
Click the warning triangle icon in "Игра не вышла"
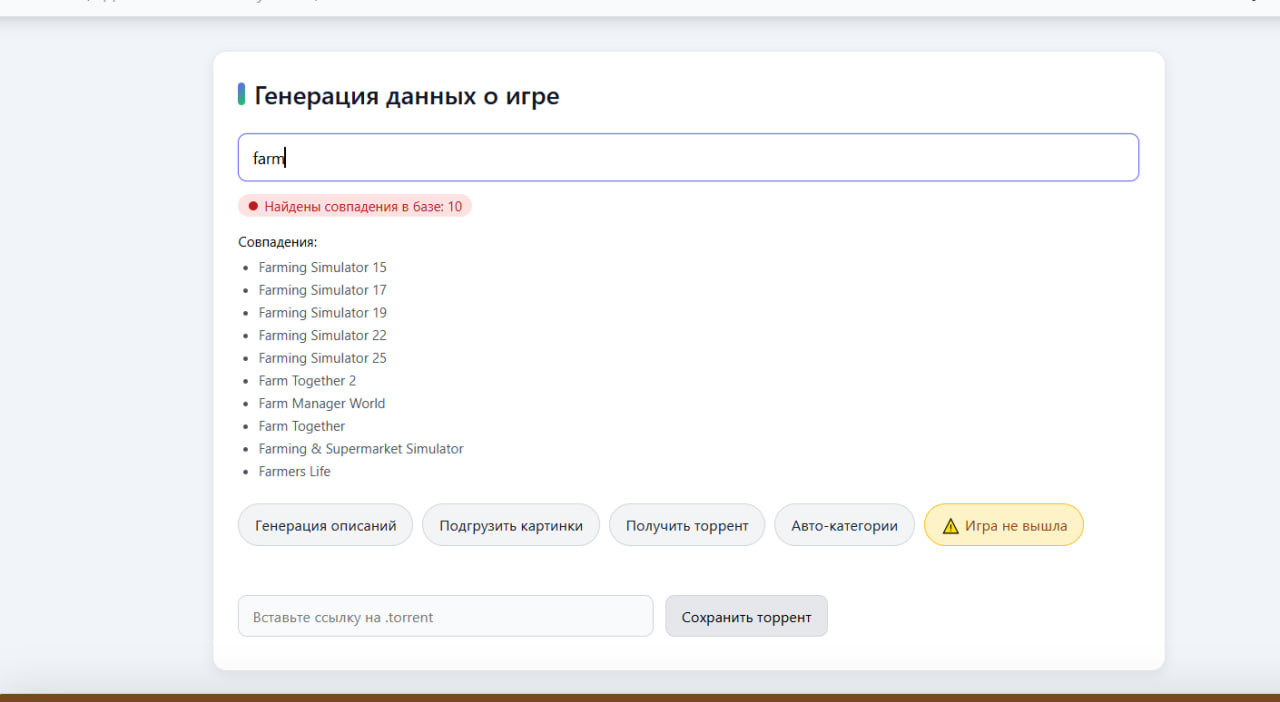(x=951, y=525)
